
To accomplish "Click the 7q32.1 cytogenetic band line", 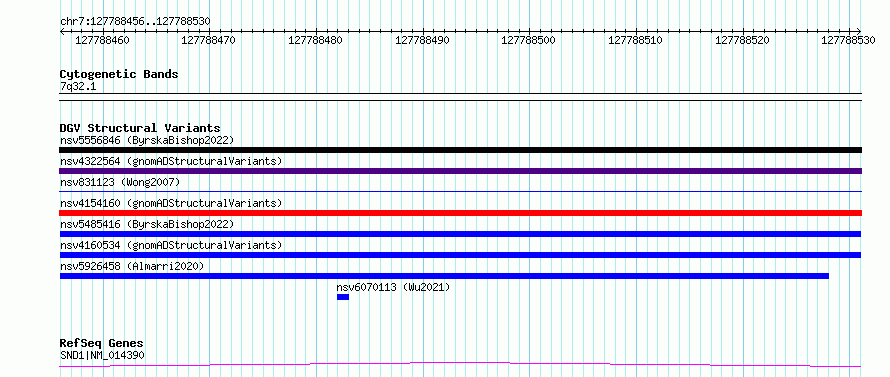I will [x=460, y=97].
